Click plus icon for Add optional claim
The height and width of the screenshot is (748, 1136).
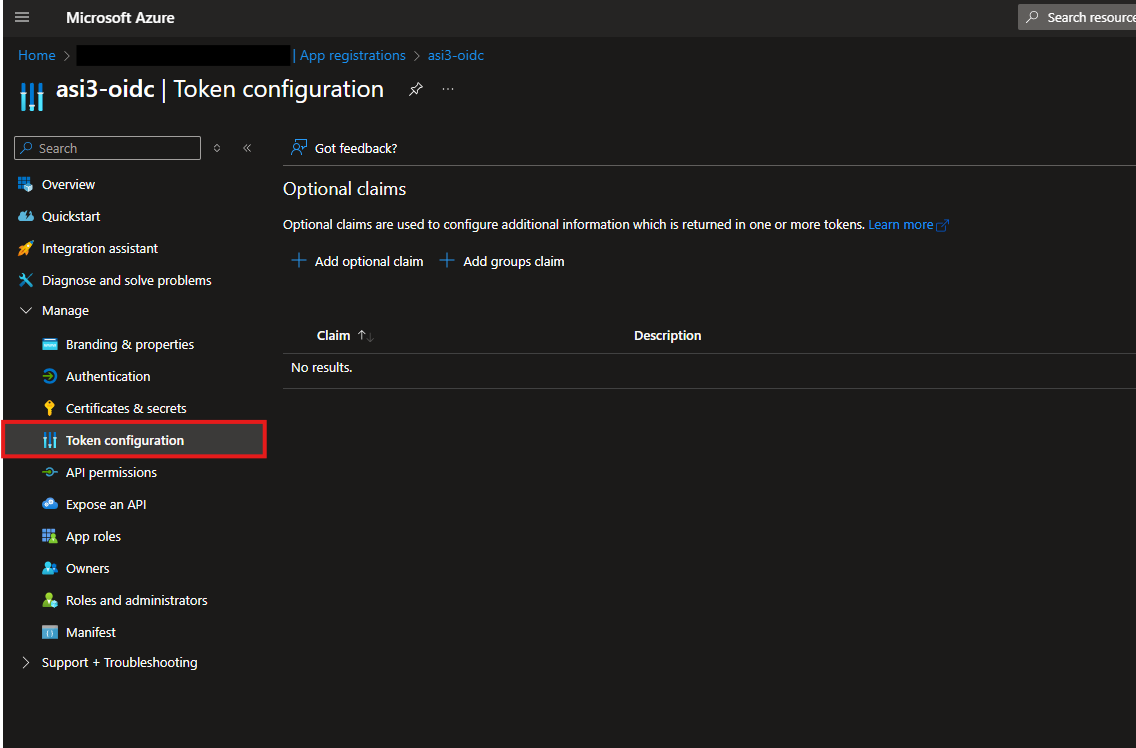pyautogui.click(x=298, y=260)
